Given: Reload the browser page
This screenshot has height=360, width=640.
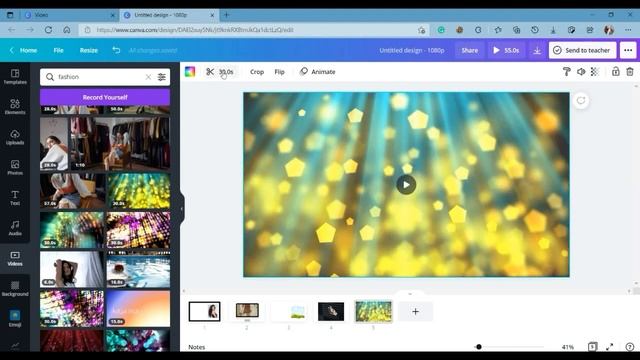Looking at the screenshot, I should [x=48, y=30].
